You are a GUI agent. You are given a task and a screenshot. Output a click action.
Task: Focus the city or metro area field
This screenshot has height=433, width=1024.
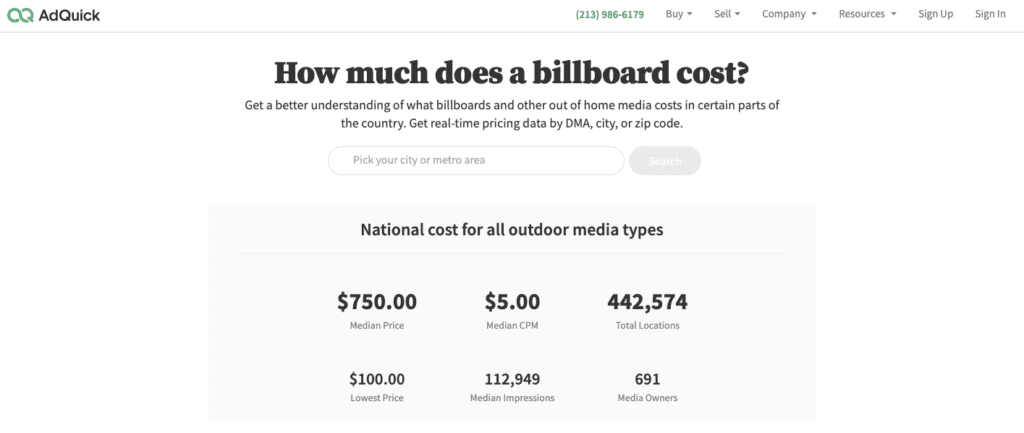click(476, 160)
